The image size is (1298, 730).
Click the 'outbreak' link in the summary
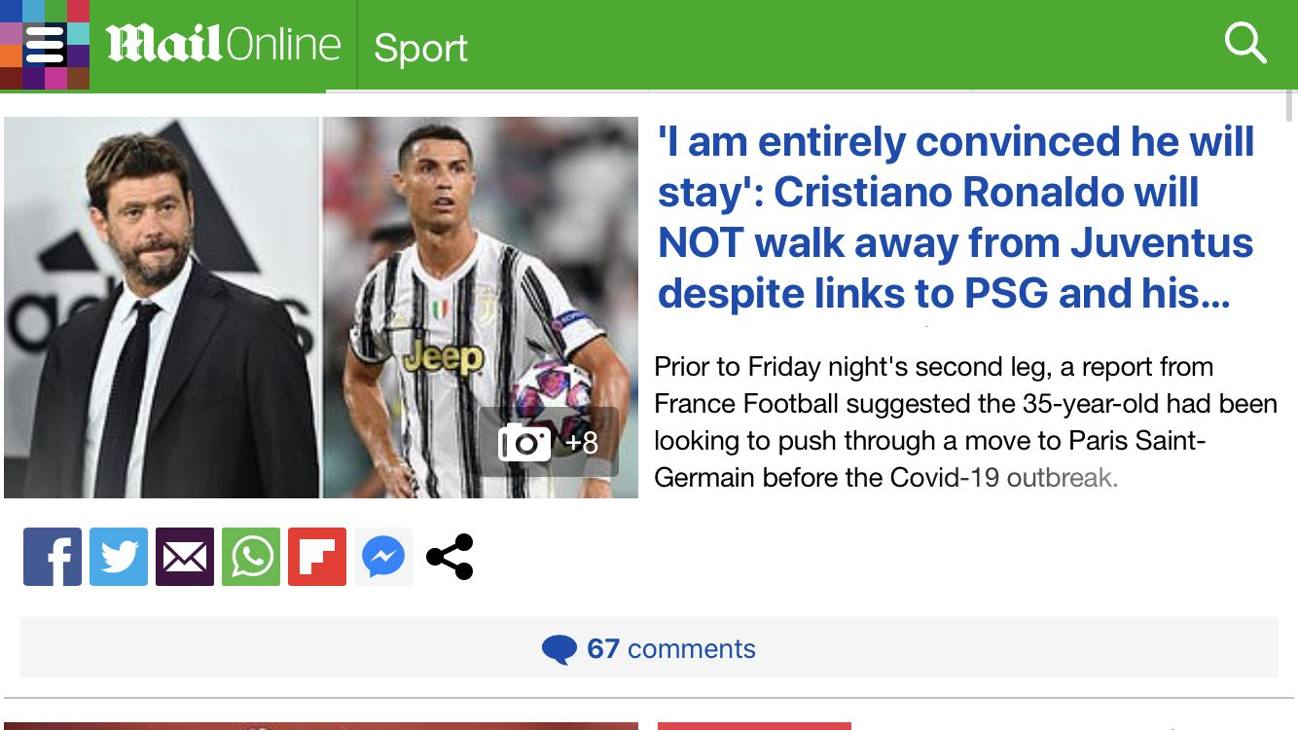(x=1058, y=477)
